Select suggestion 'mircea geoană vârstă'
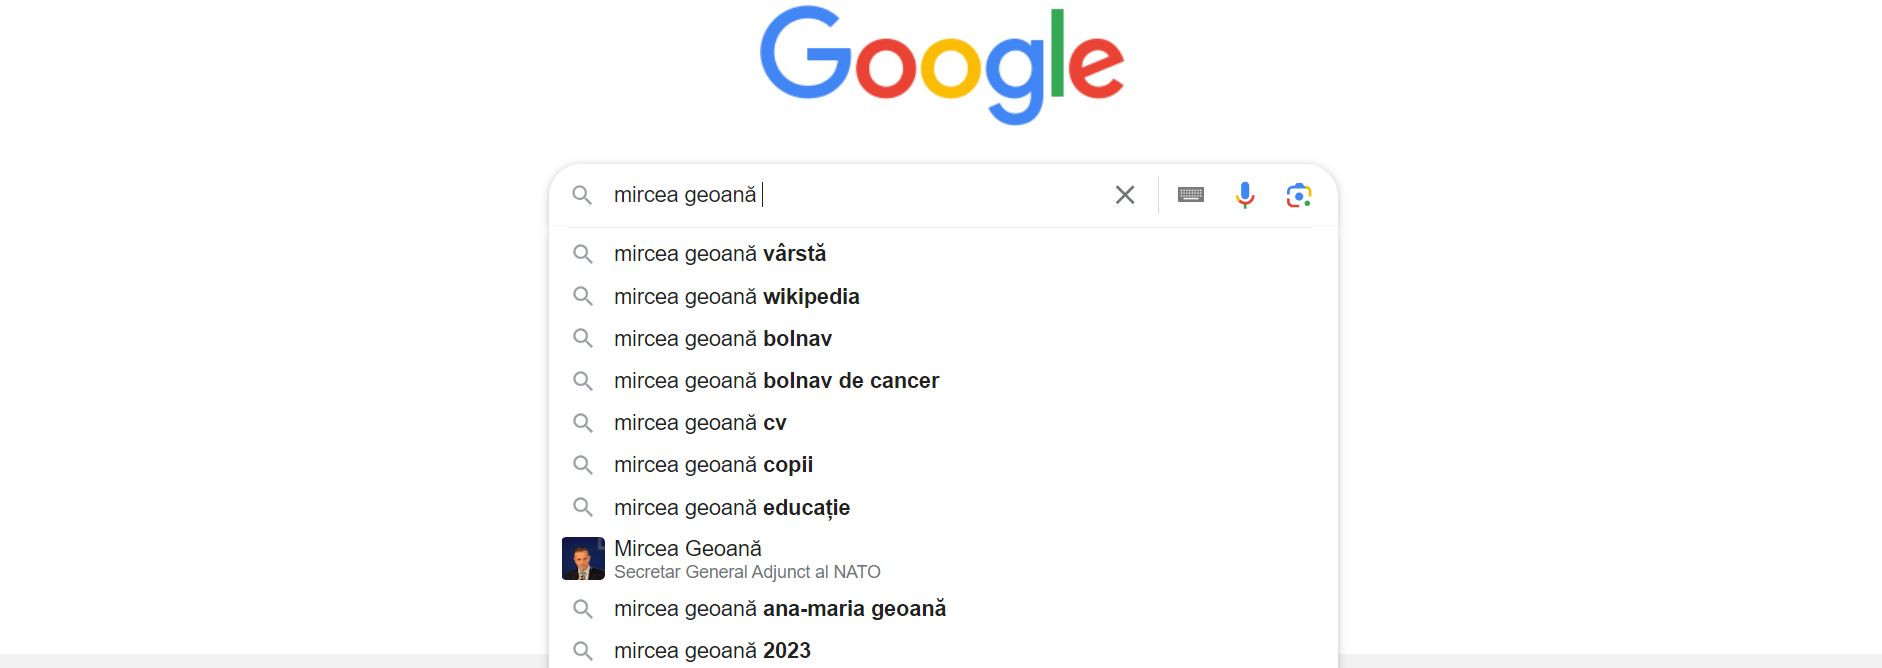The width and height of the screenshot is (1882, 668). point(721,254)
